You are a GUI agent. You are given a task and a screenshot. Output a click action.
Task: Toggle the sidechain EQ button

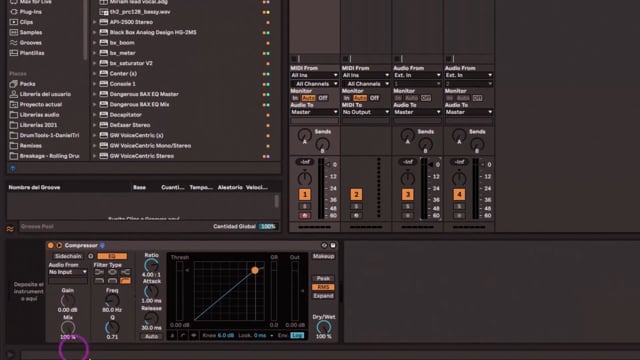(112, 256)
